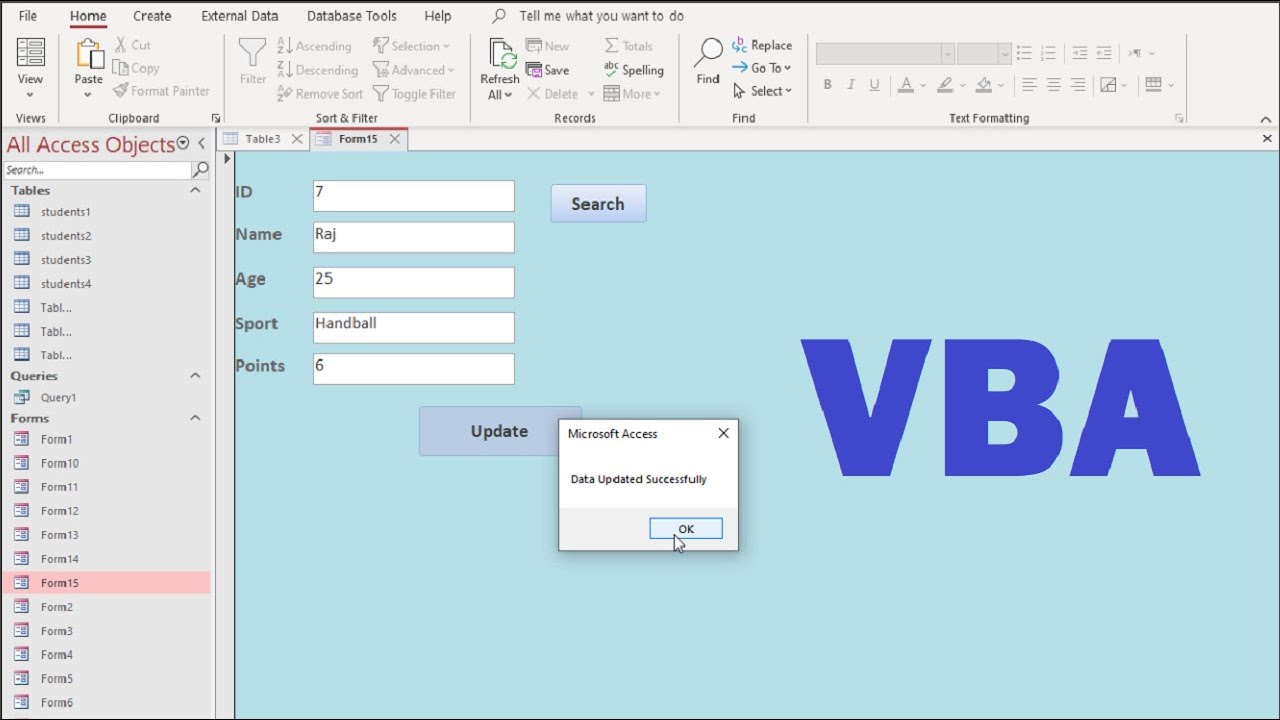
Task: Click New record in Records group
Action: point(547,46)
